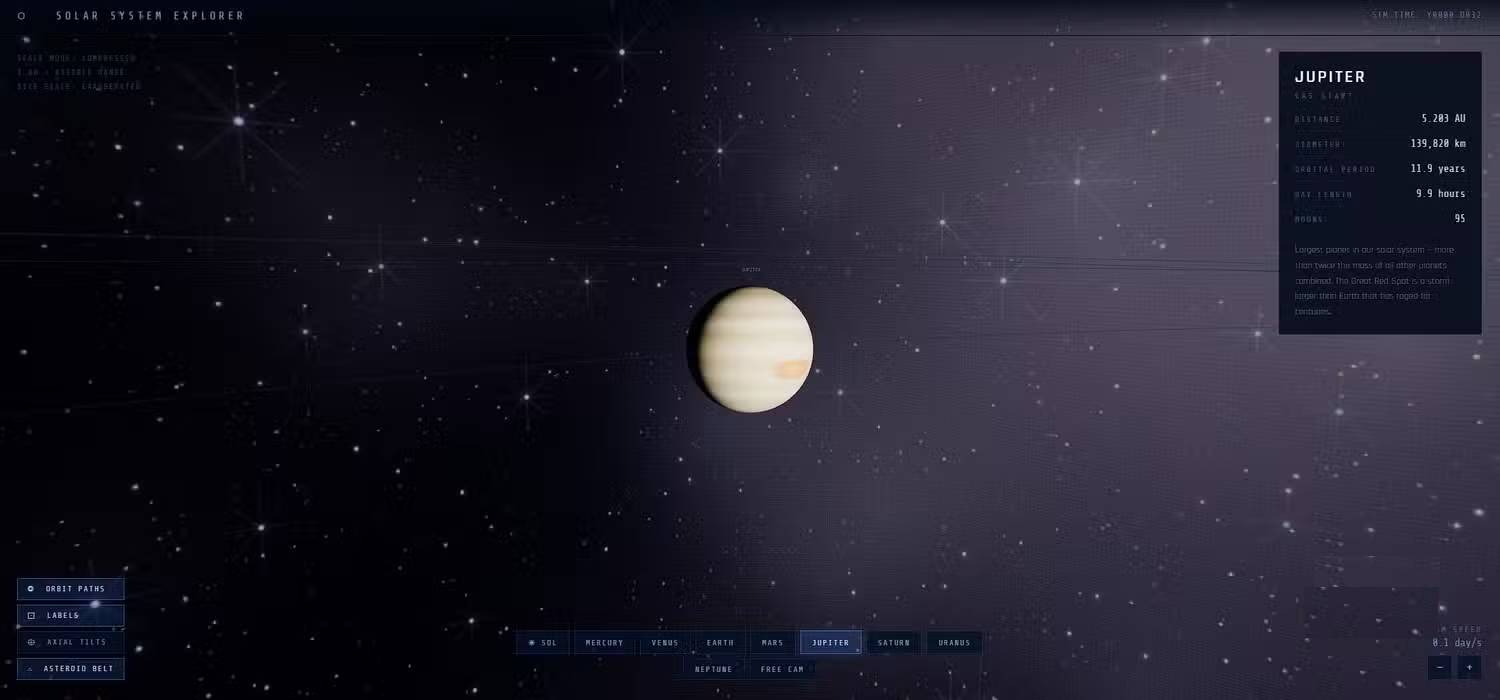
Task: Click the active Jupiter tab
Action: (830, 643)
